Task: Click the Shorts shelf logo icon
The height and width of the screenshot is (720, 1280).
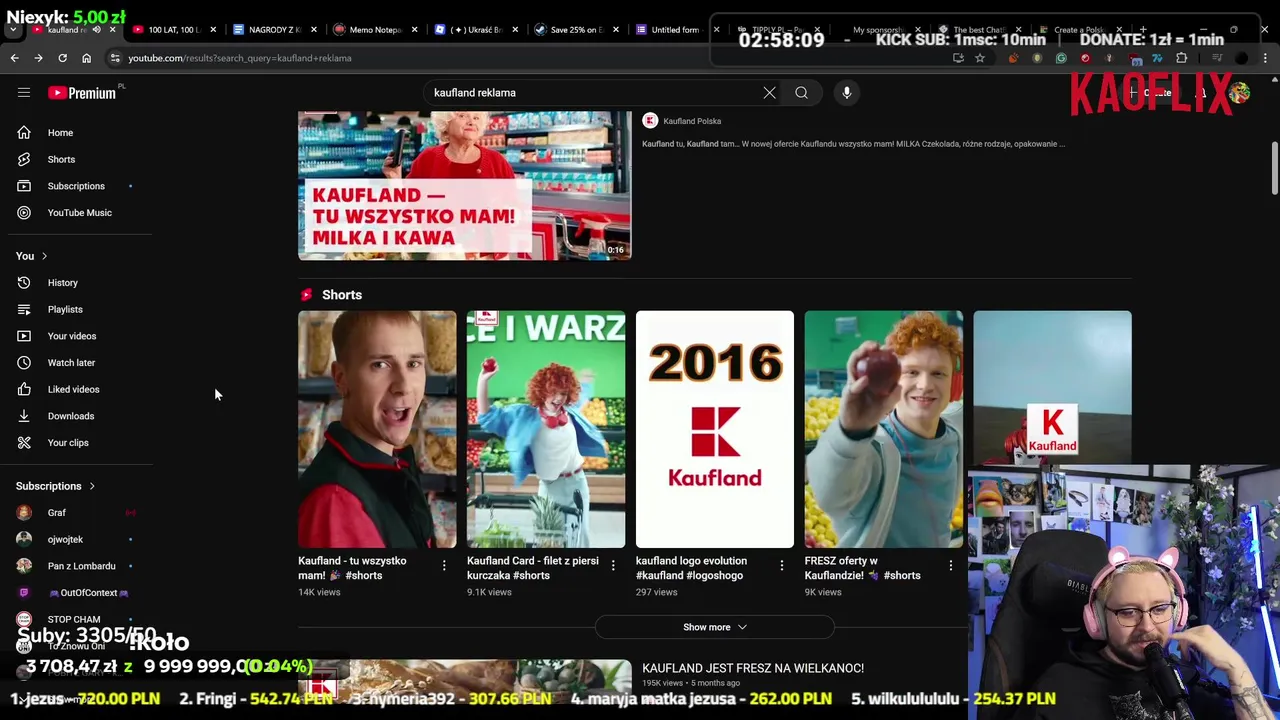Action: coord(306,295)
